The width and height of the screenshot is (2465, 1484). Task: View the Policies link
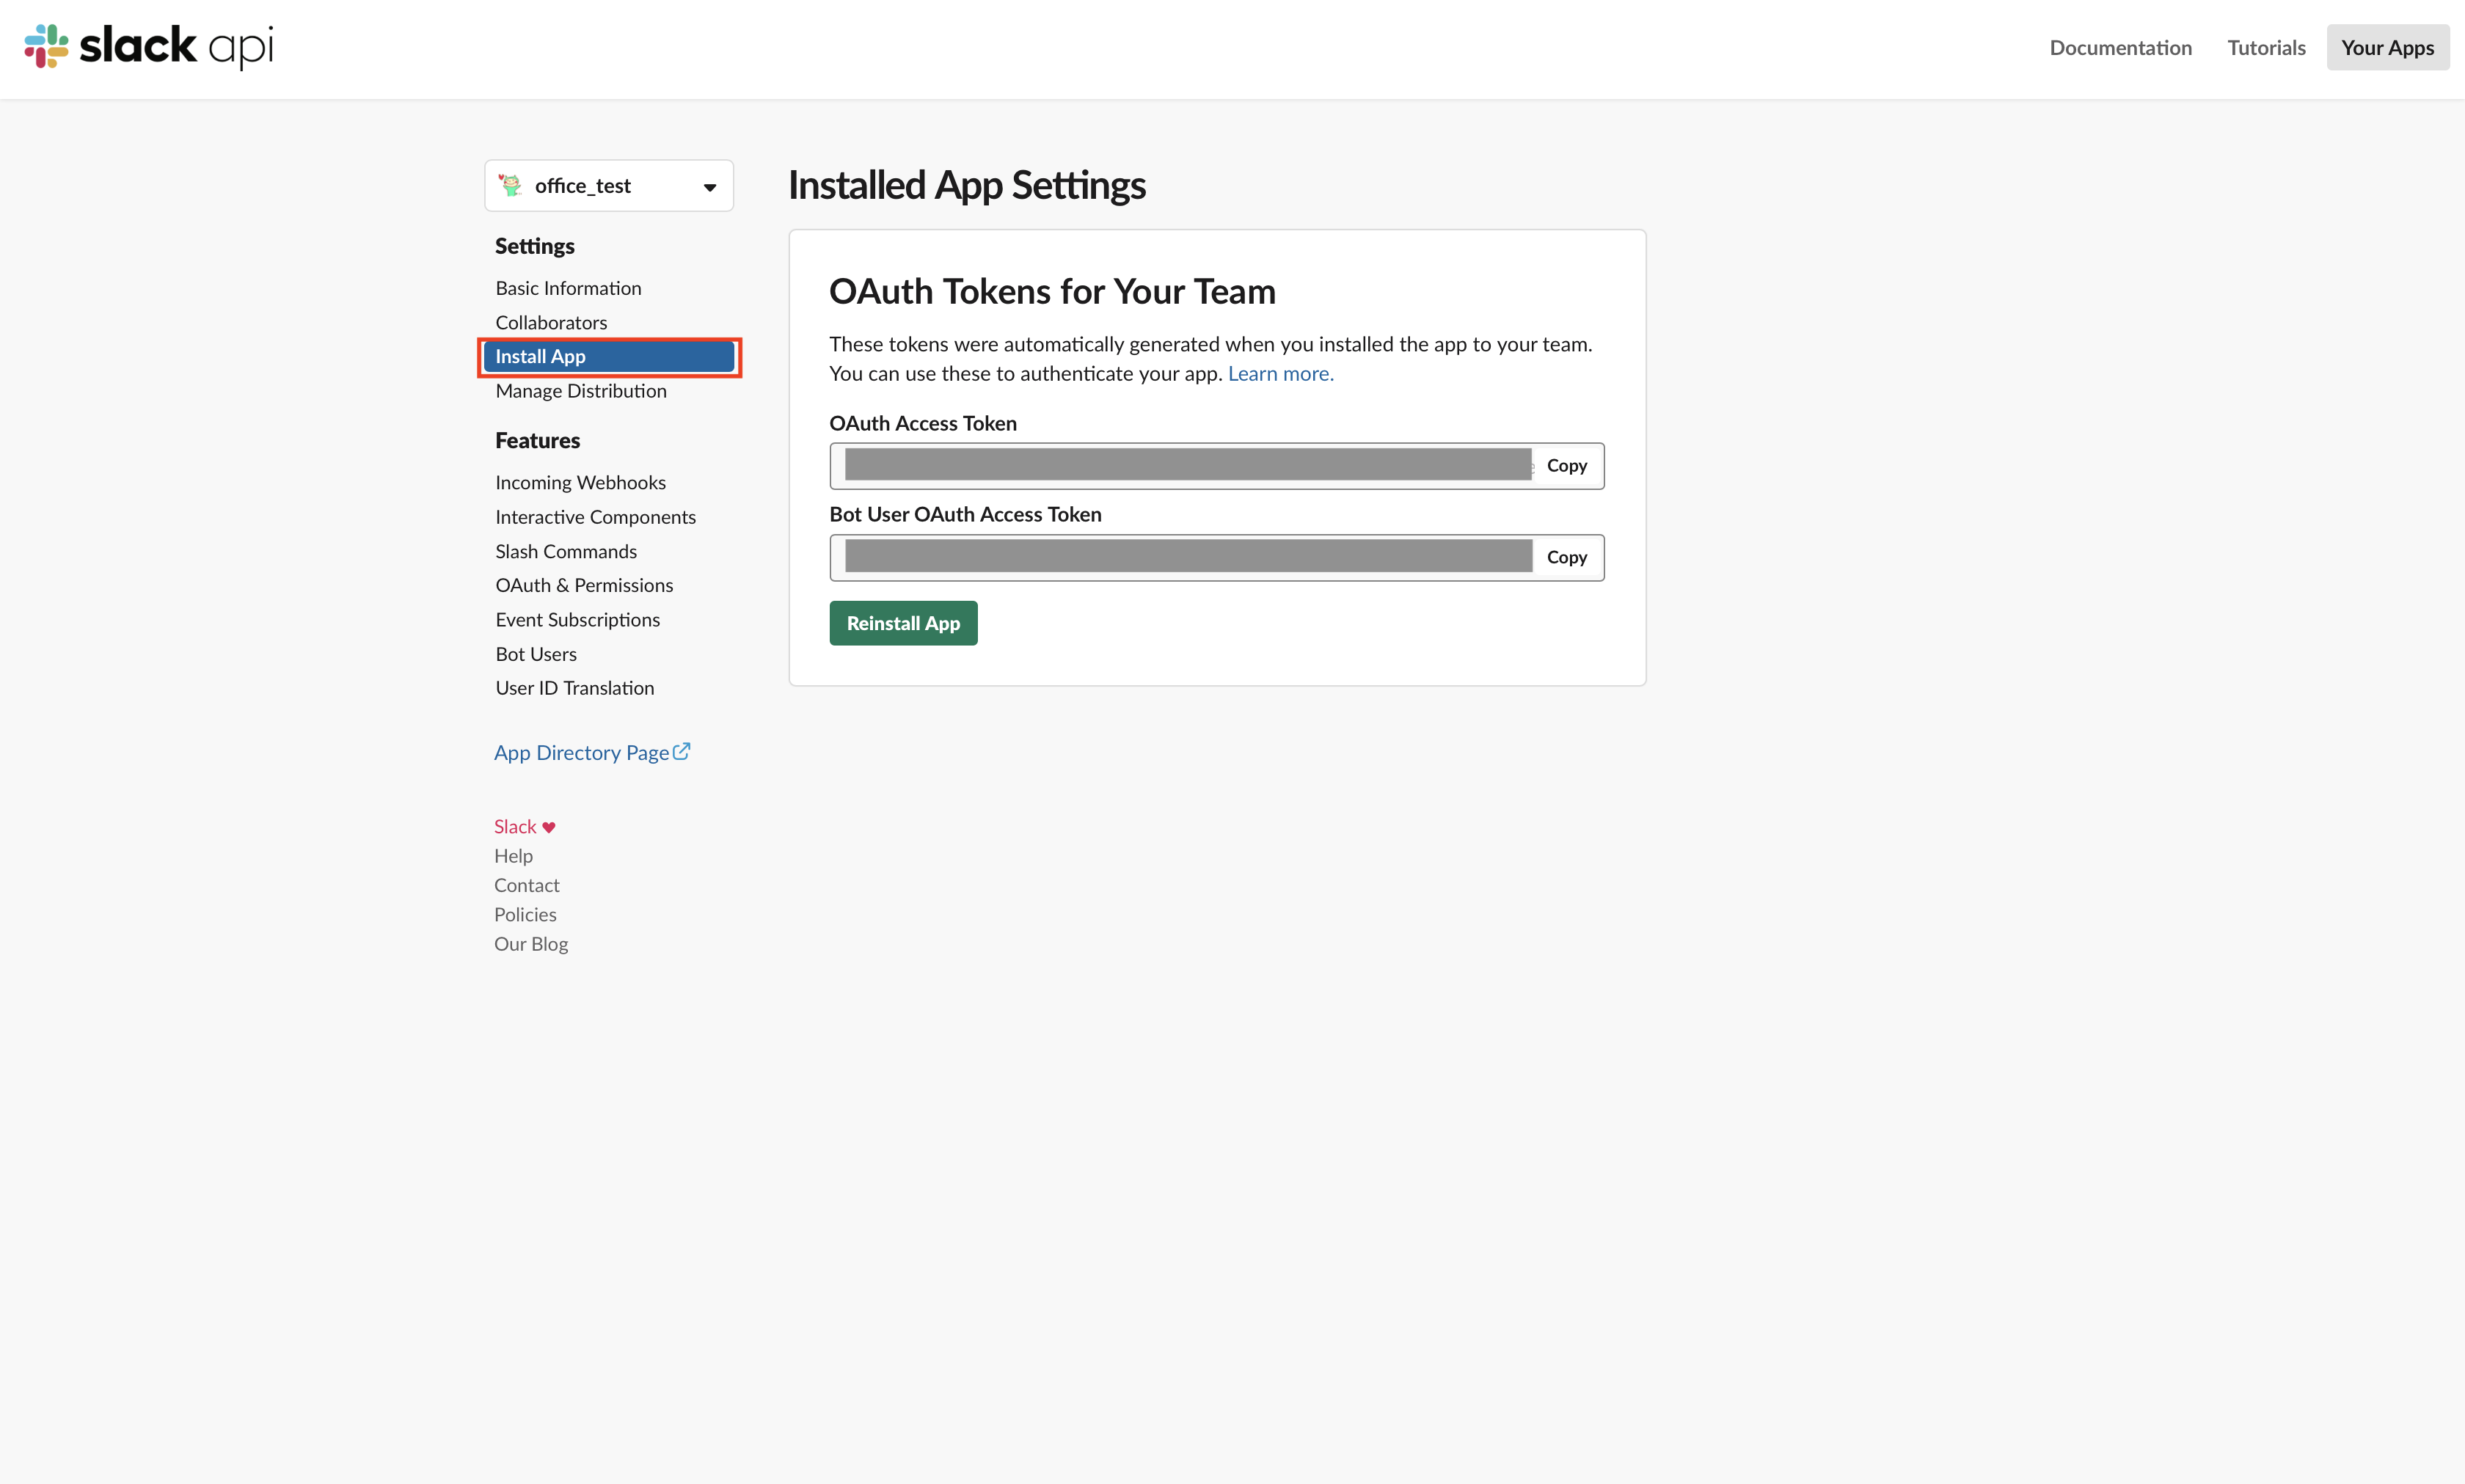point(525,914)
